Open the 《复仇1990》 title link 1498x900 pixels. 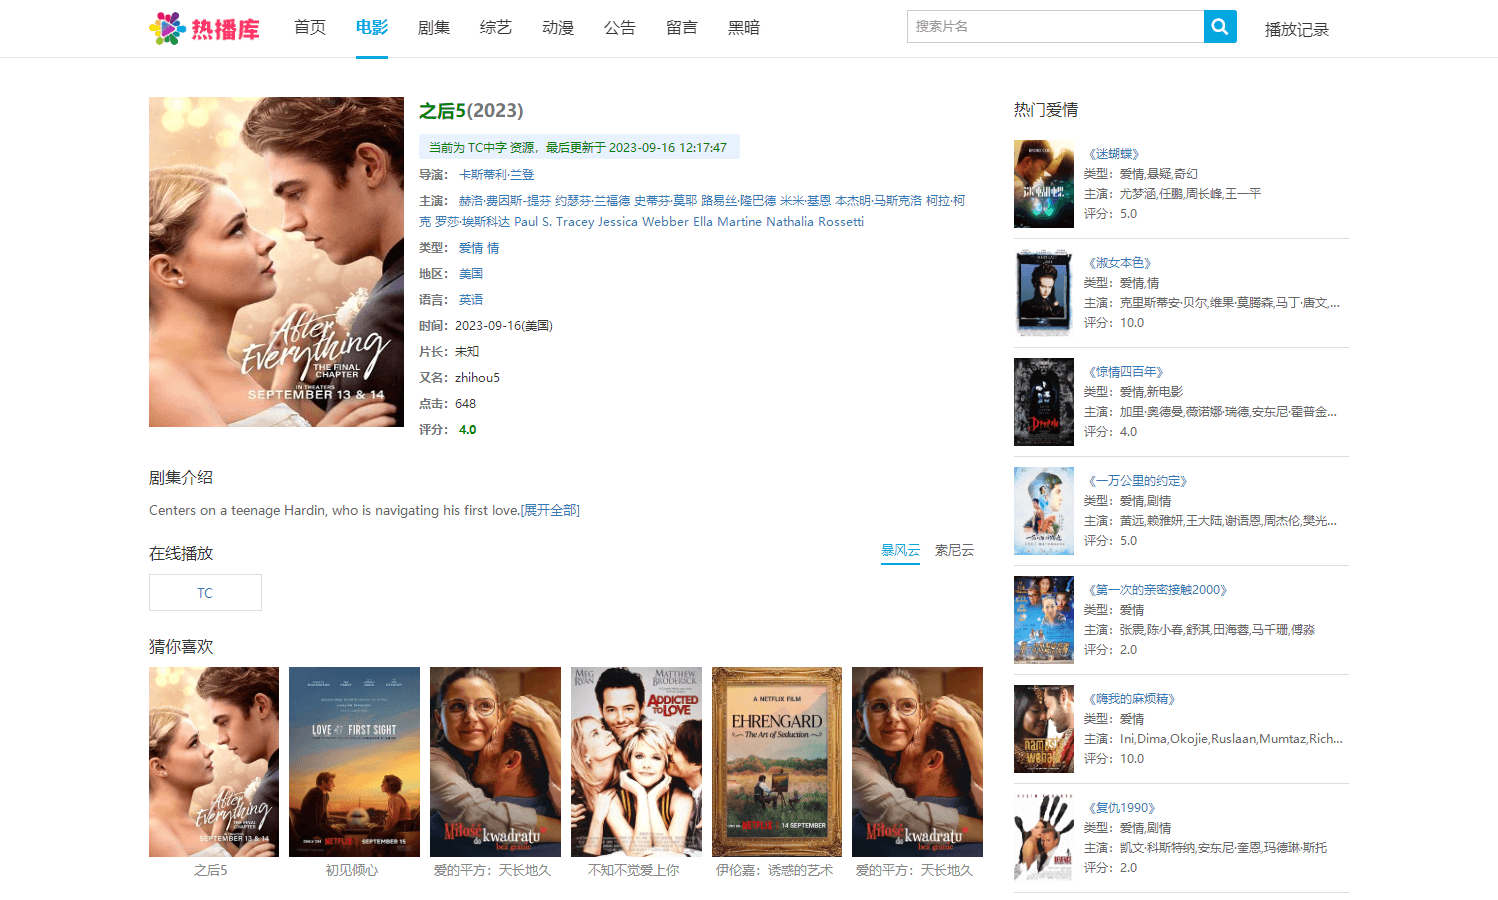tap(1122, 808)
